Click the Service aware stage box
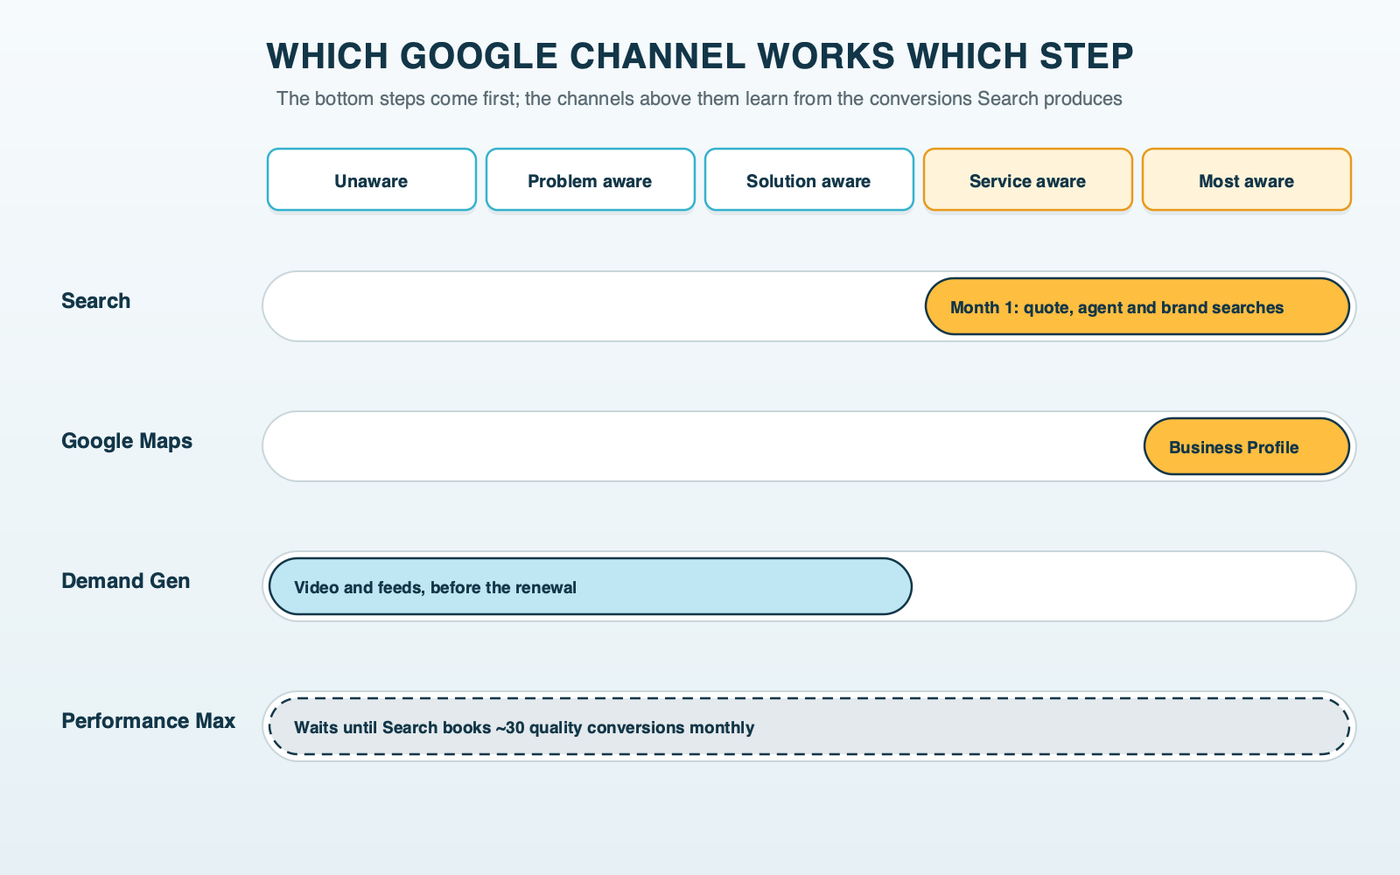The image size is (1400, 875). 1028,180
